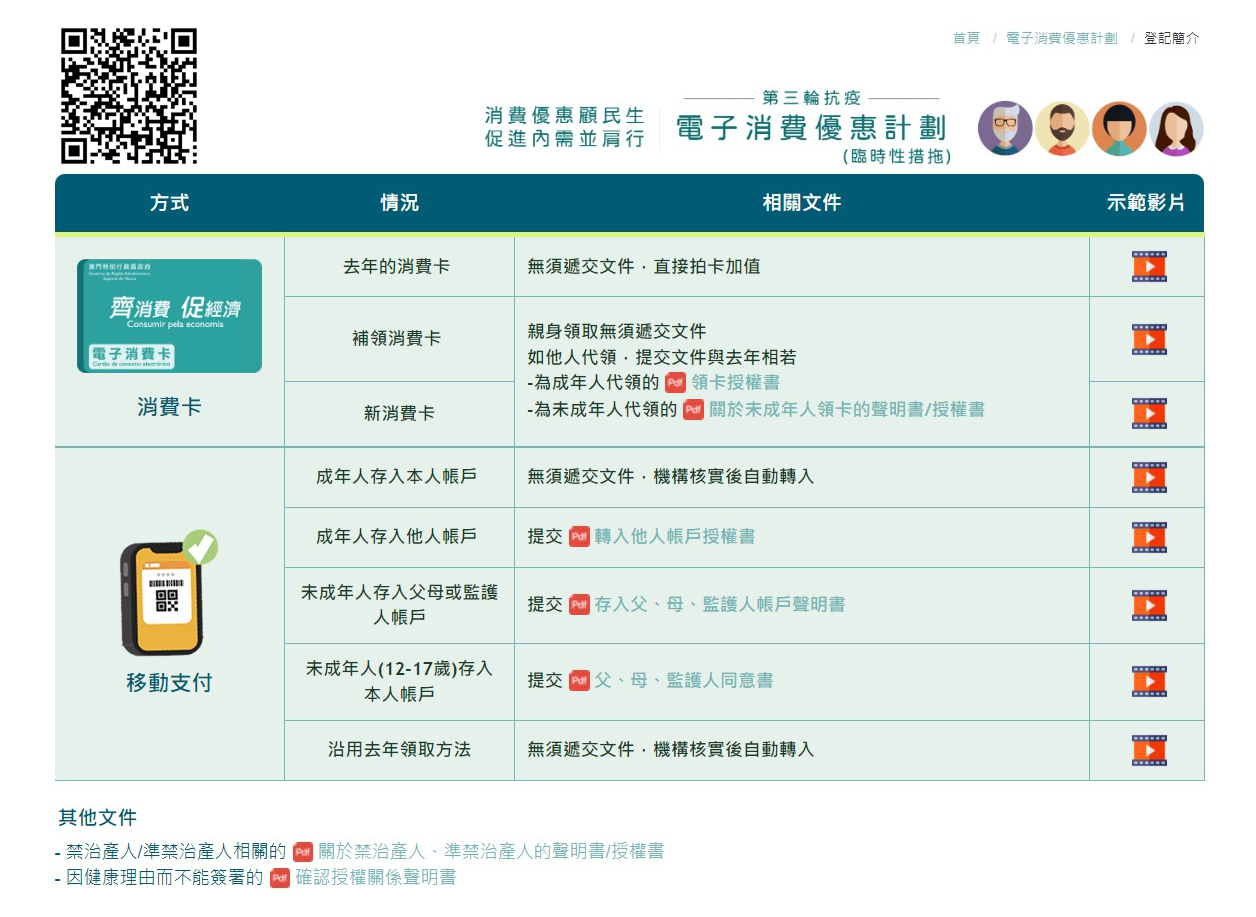This screenshot has width=1256, height=917.
Task: Navigate to 電子消費優惠計劃 breadcrumb link
Action: 1061,38
